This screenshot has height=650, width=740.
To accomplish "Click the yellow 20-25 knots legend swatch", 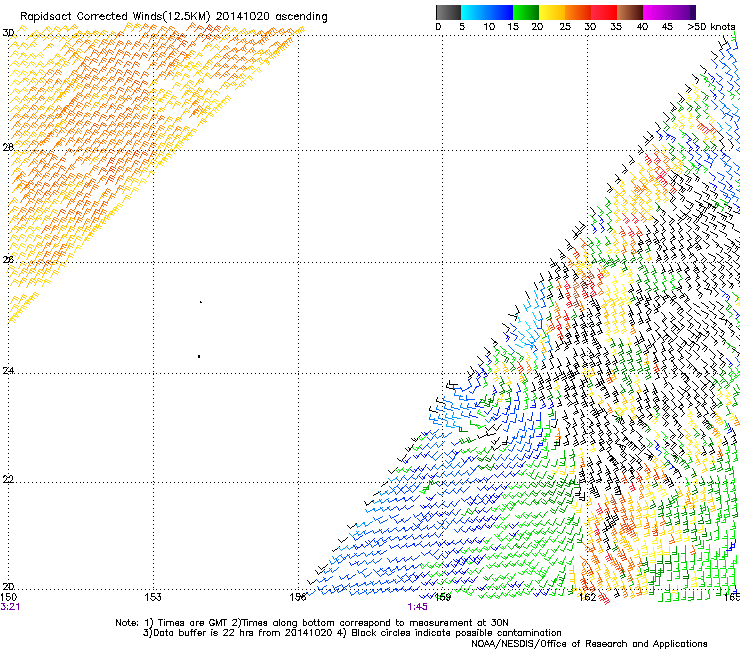I will point(552,12).
